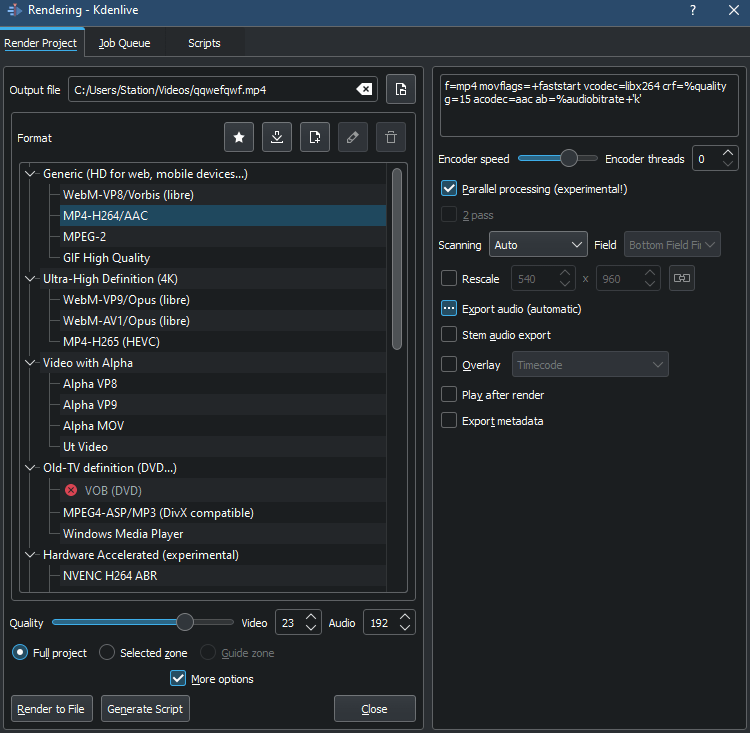750x733 pixels.
Task: Enable the Overlay checkbox
Action: click(449, 365)
